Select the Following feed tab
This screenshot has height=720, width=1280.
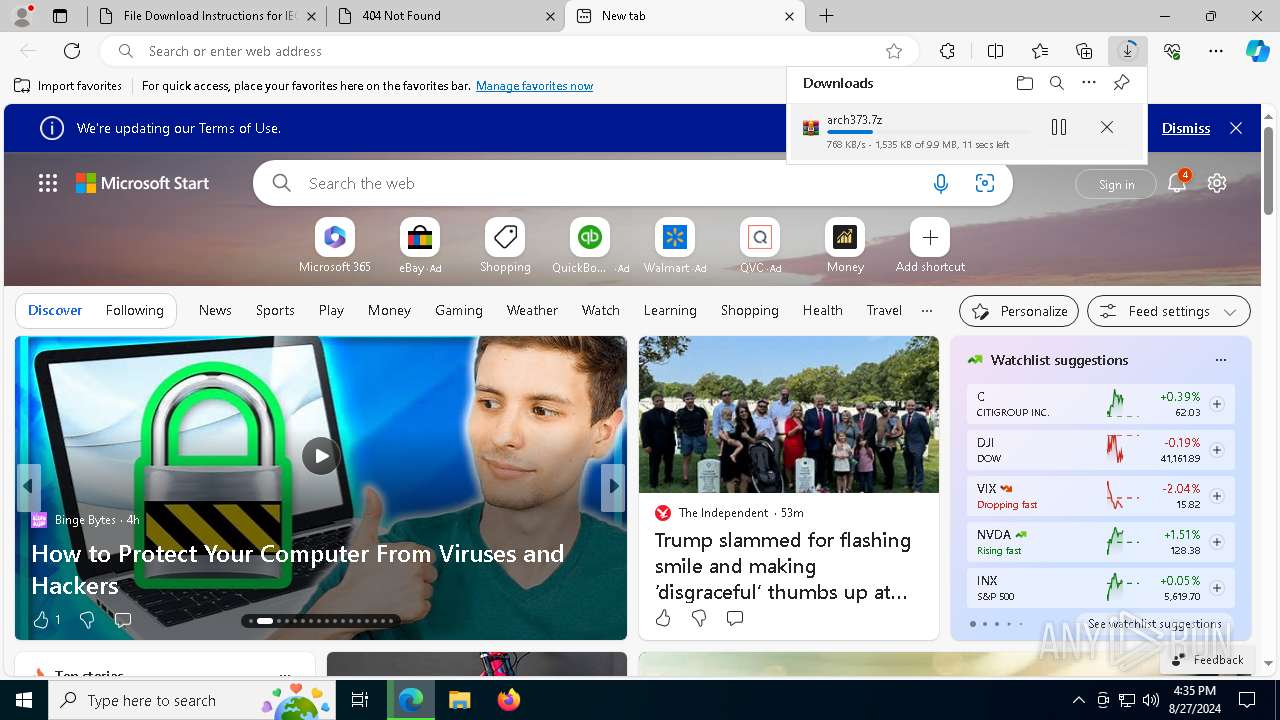(x=134, y=310)
